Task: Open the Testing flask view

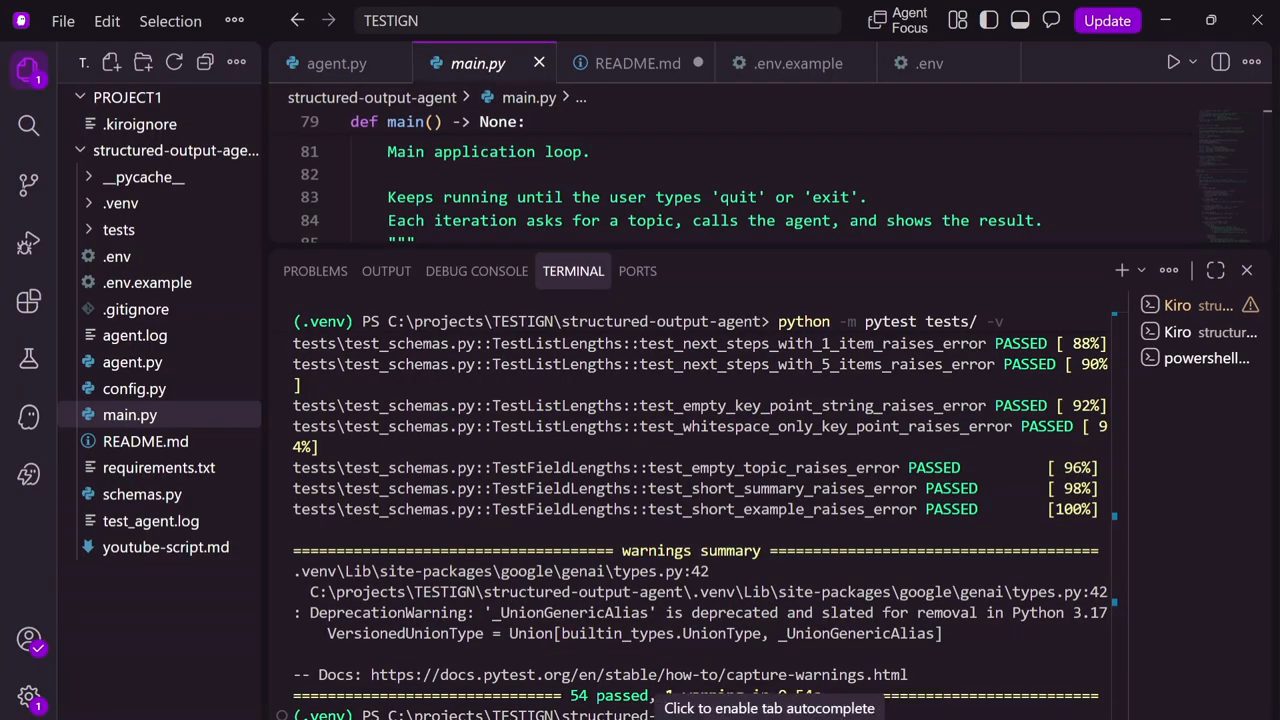Action: pyautogui.click(x=28, y=358)
